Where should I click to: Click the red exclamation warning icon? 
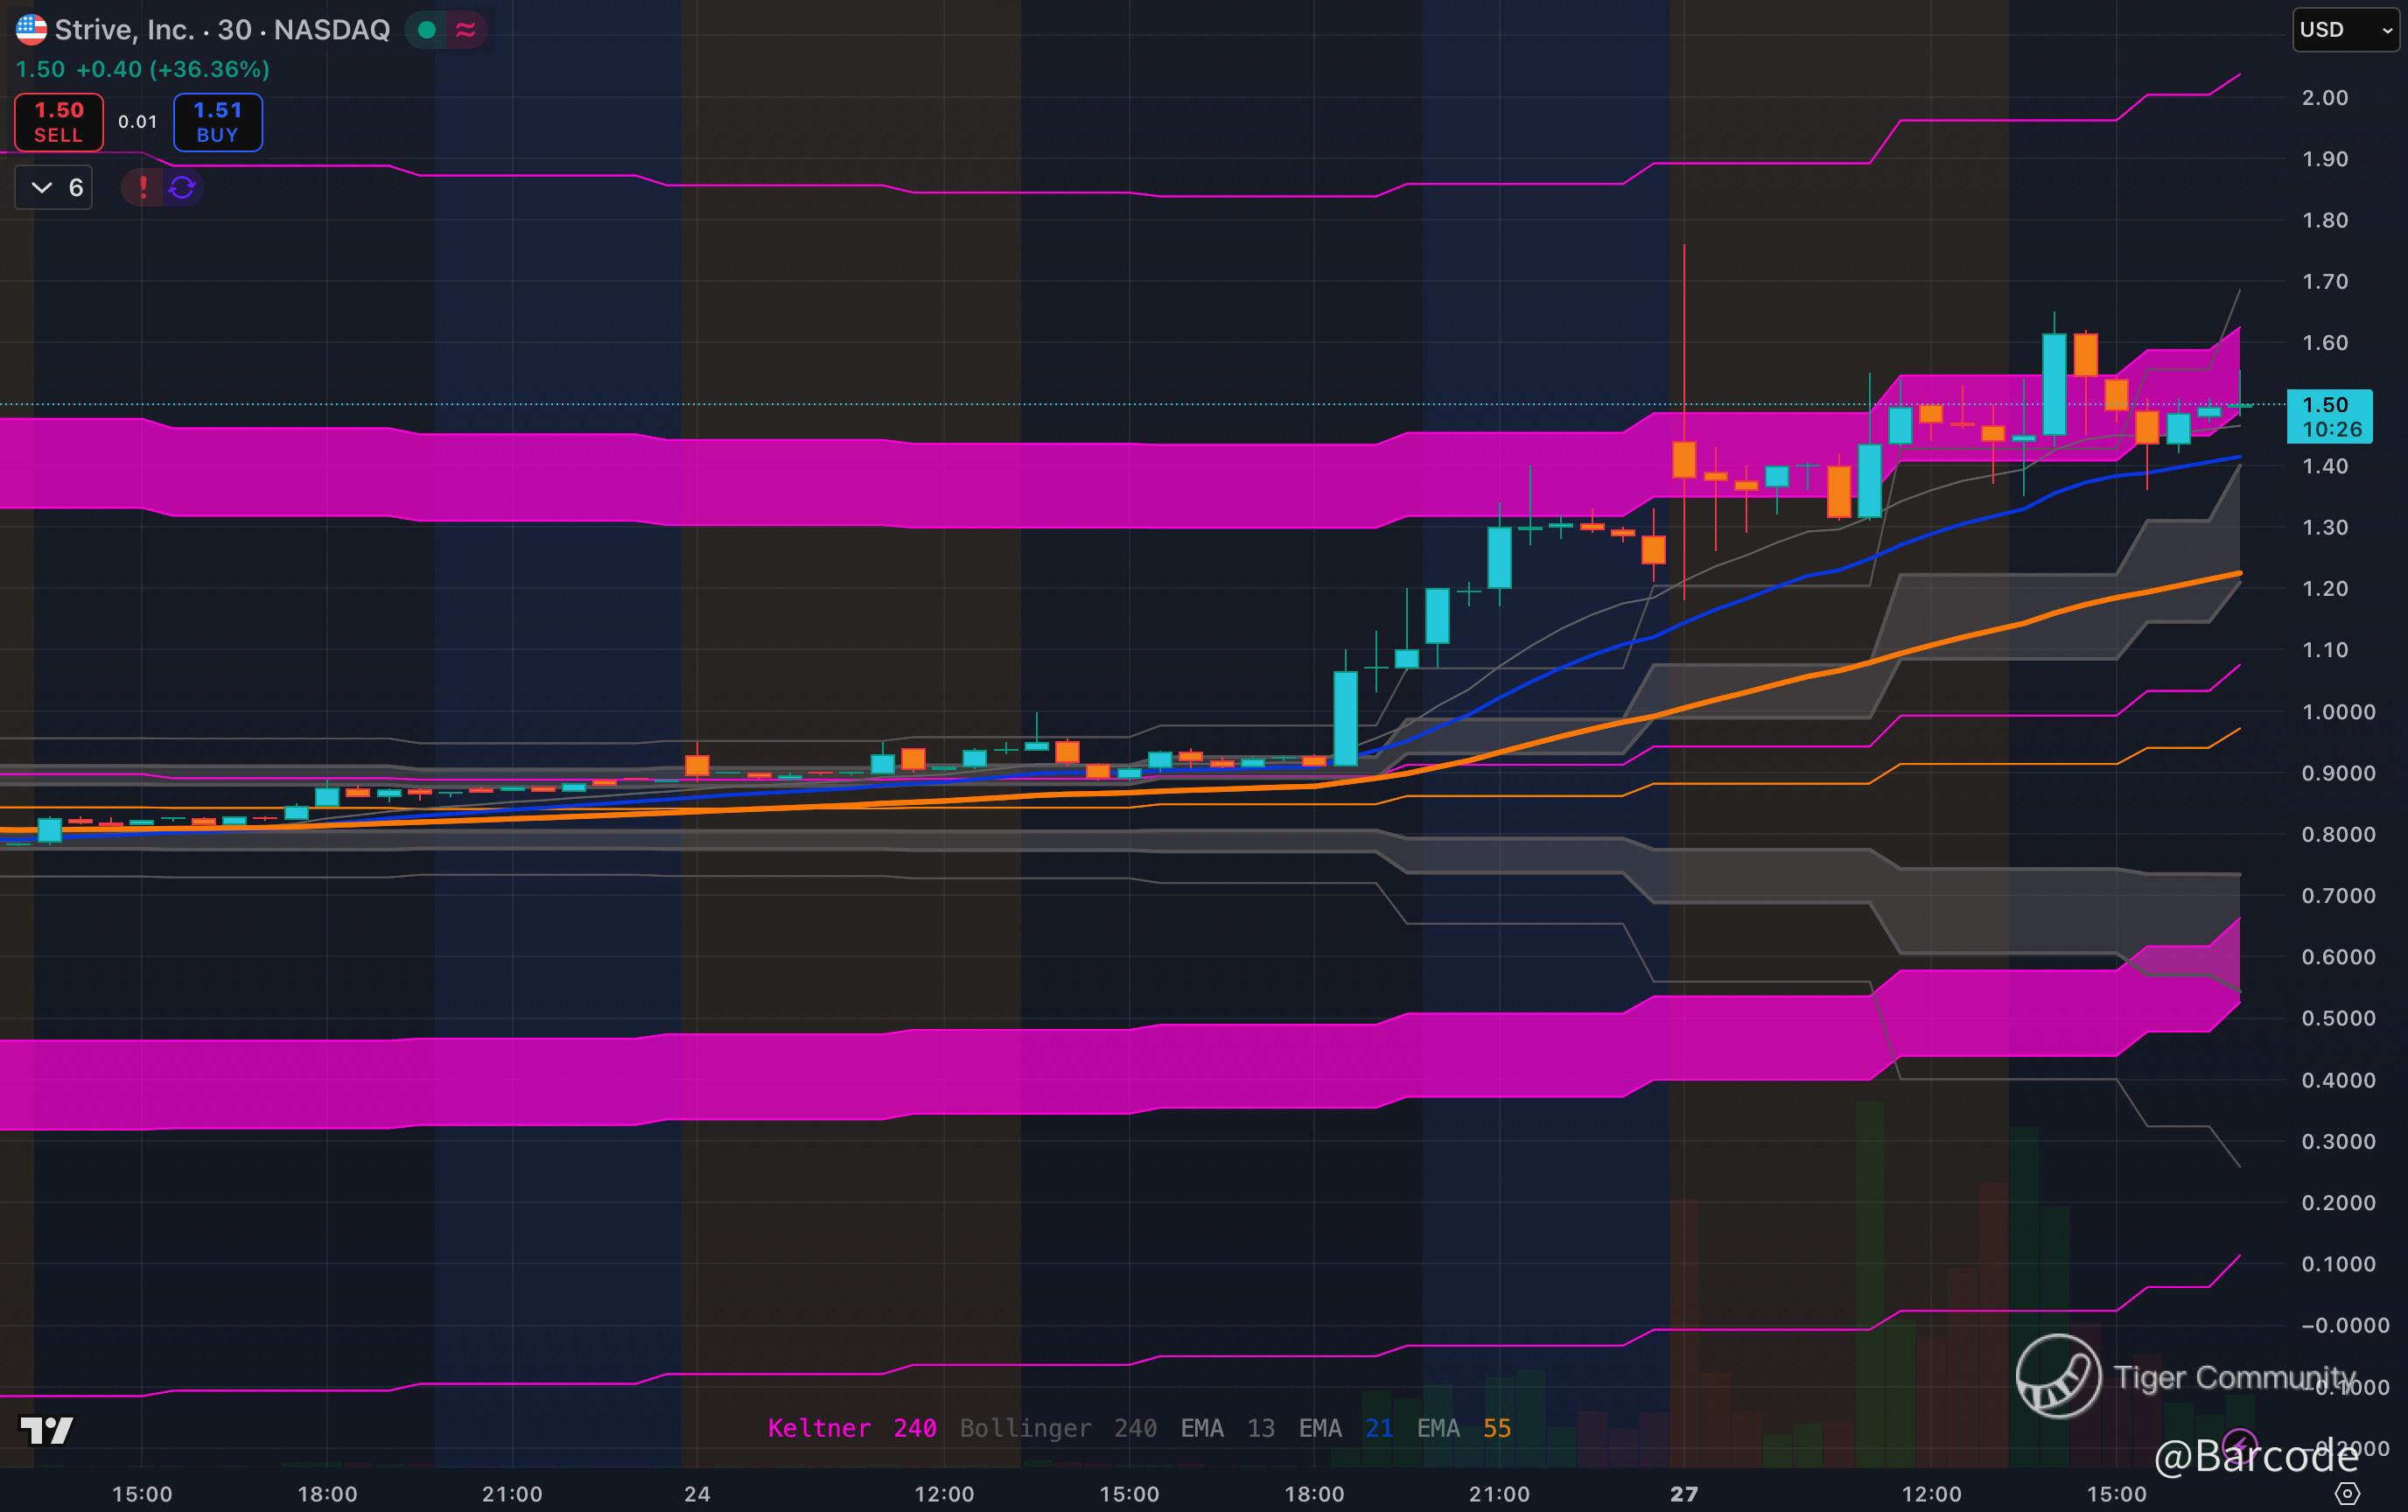point(143,187)
